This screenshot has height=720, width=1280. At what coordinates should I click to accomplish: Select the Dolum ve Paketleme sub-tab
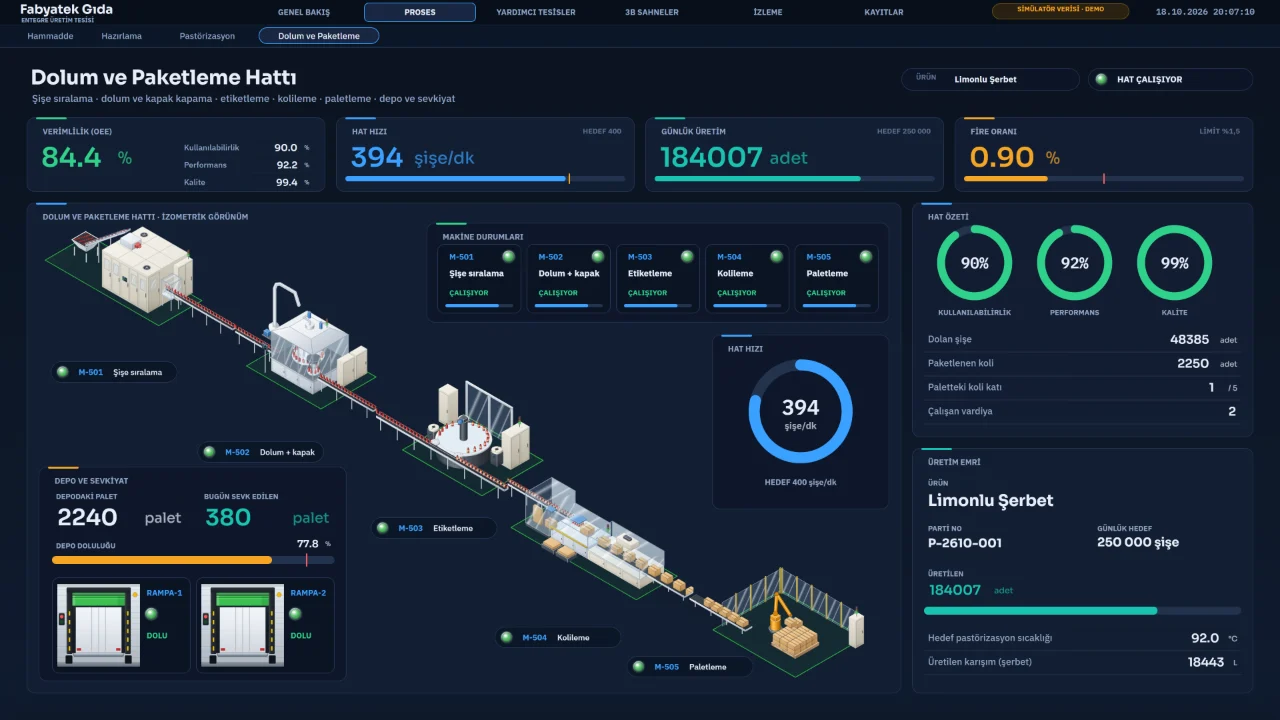pyautogui.click(x=319, y=36)
